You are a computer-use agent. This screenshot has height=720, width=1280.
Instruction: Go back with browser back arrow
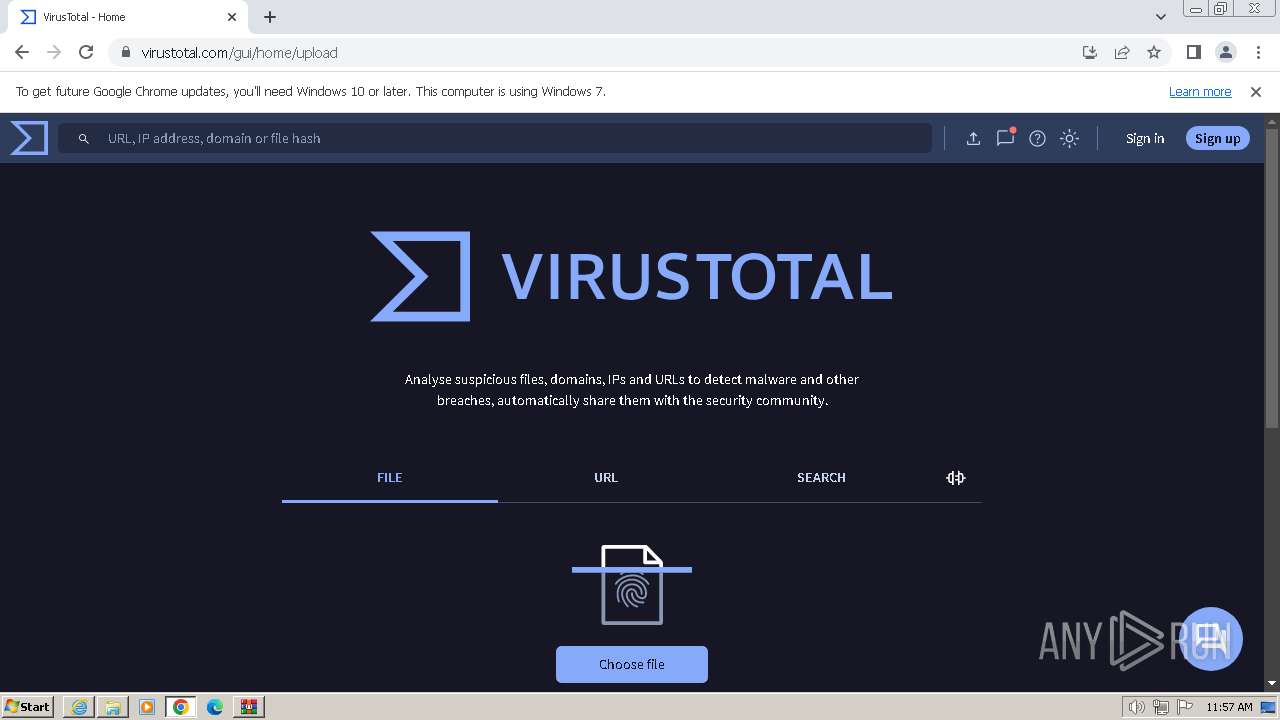click(x=22, y=52)
